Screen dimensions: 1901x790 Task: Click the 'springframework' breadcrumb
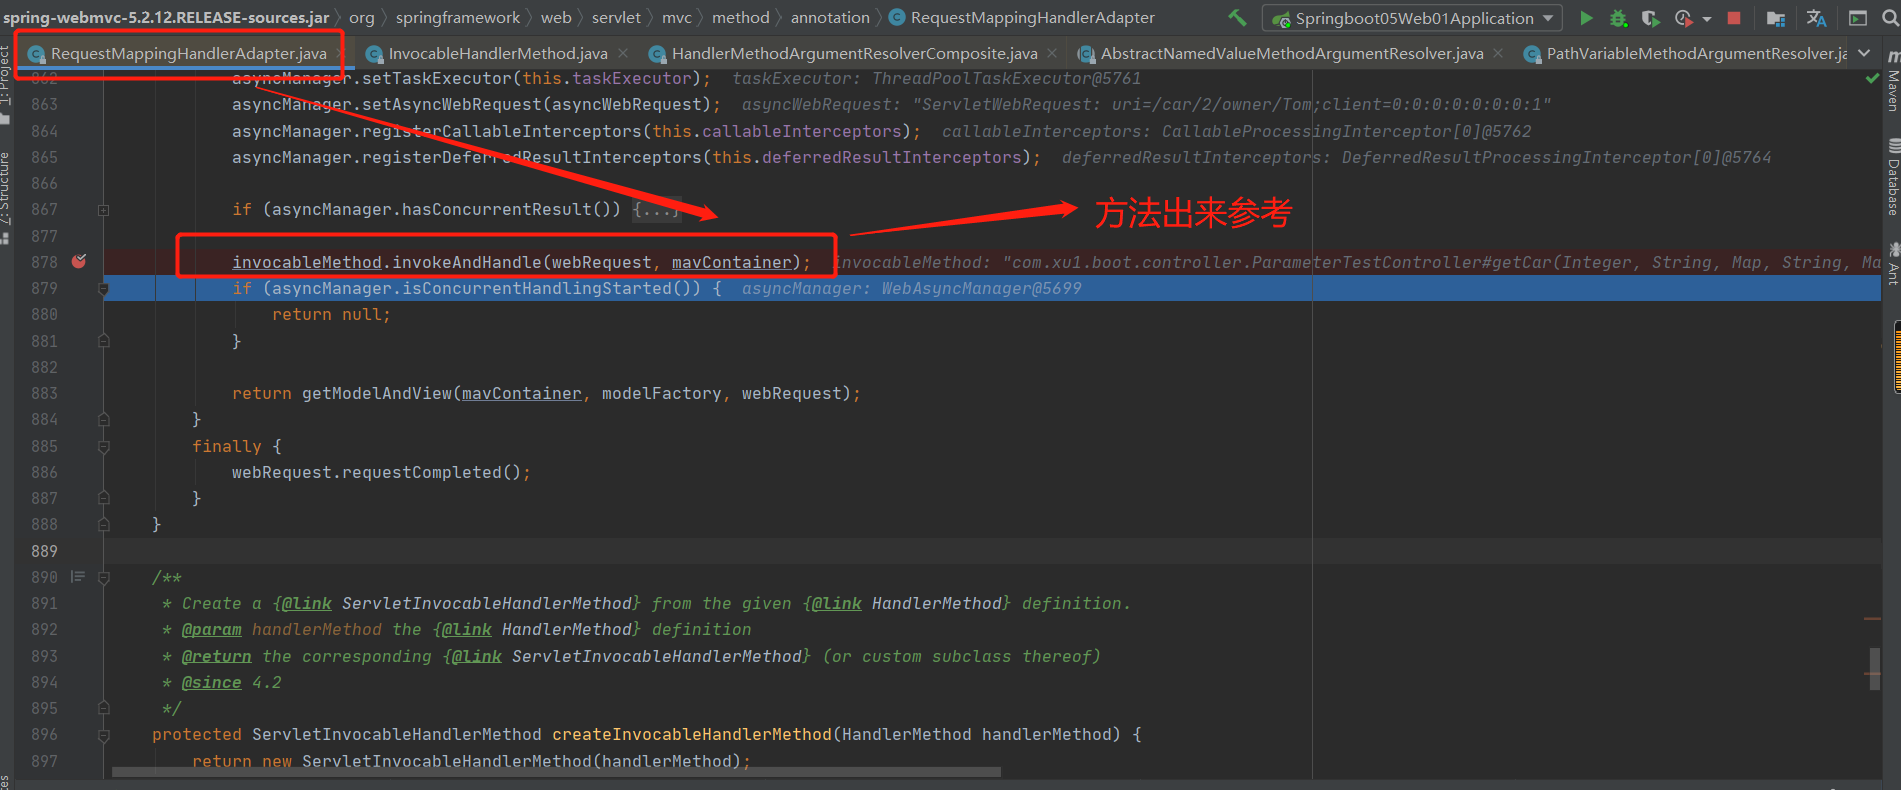point(458,18)
